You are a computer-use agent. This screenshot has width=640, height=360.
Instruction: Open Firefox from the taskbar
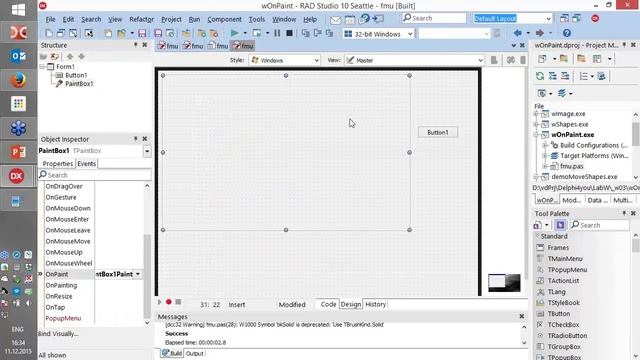[x=18, y=80]
